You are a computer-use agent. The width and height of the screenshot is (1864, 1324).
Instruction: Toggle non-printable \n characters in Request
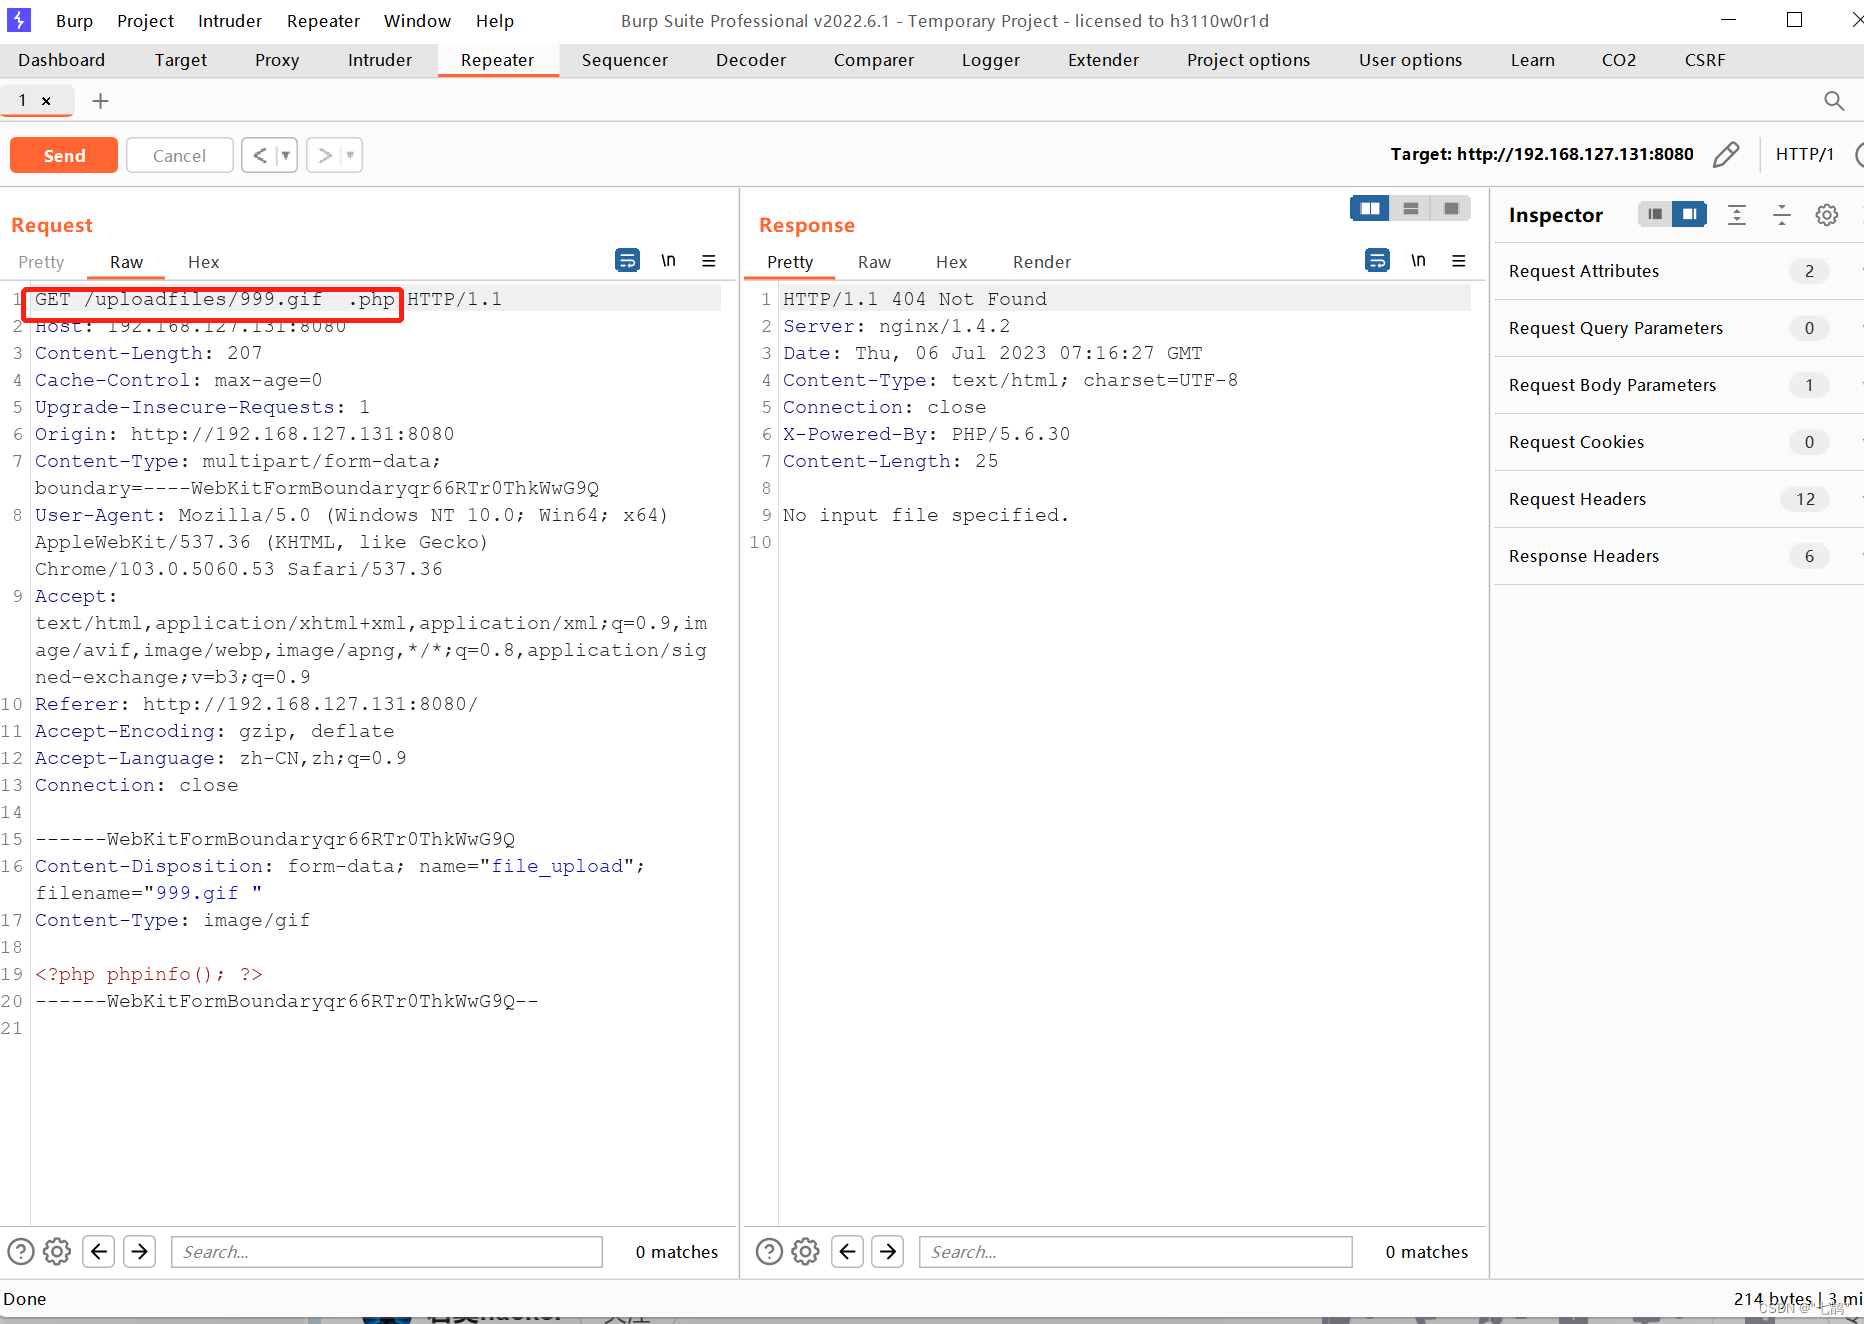[x=668, y=261]
